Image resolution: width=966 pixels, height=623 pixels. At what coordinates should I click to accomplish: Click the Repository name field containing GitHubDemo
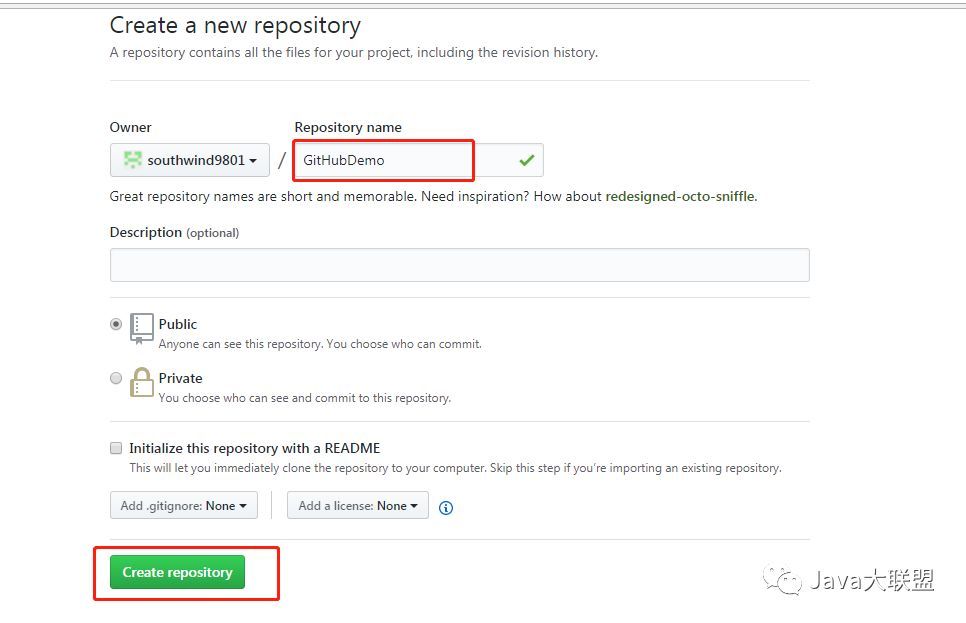[x=419, y=160]
